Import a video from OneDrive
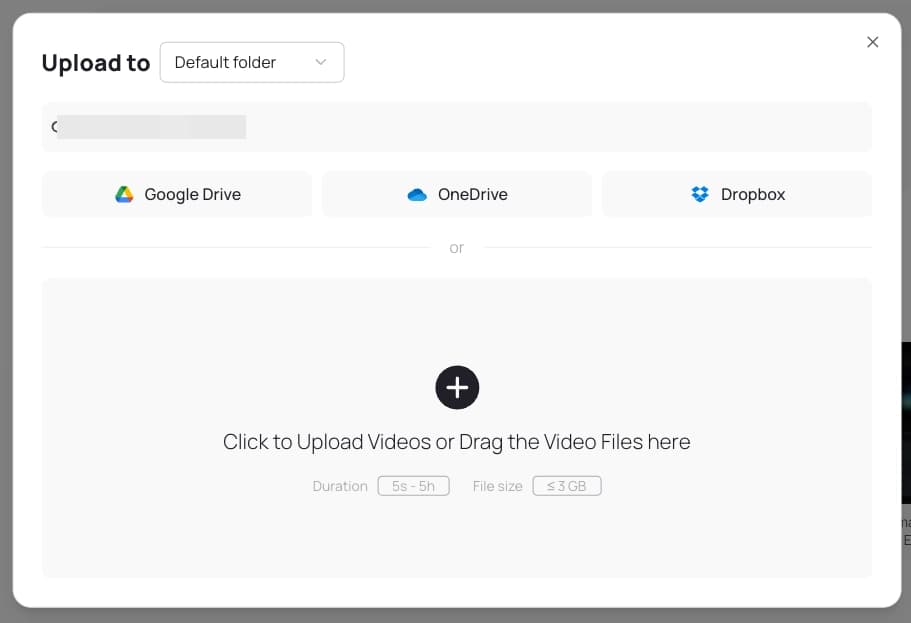911x623 pixels. pos(456,194)
